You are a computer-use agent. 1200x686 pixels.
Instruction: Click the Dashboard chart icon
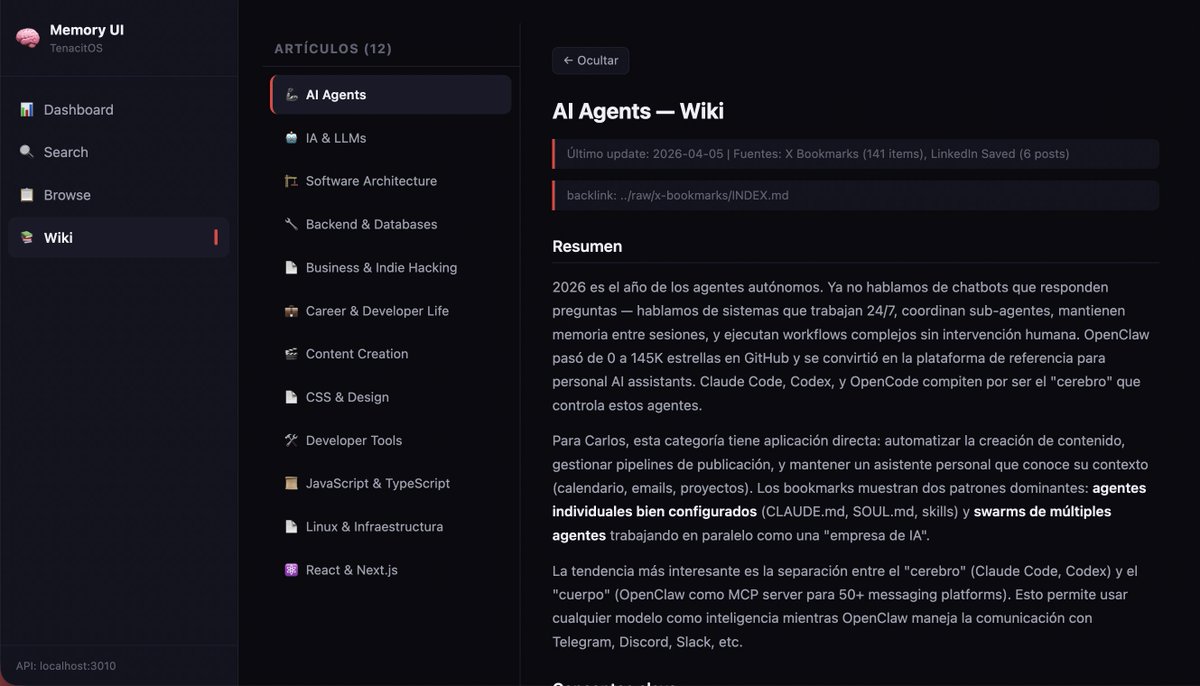tap(26, 110)
